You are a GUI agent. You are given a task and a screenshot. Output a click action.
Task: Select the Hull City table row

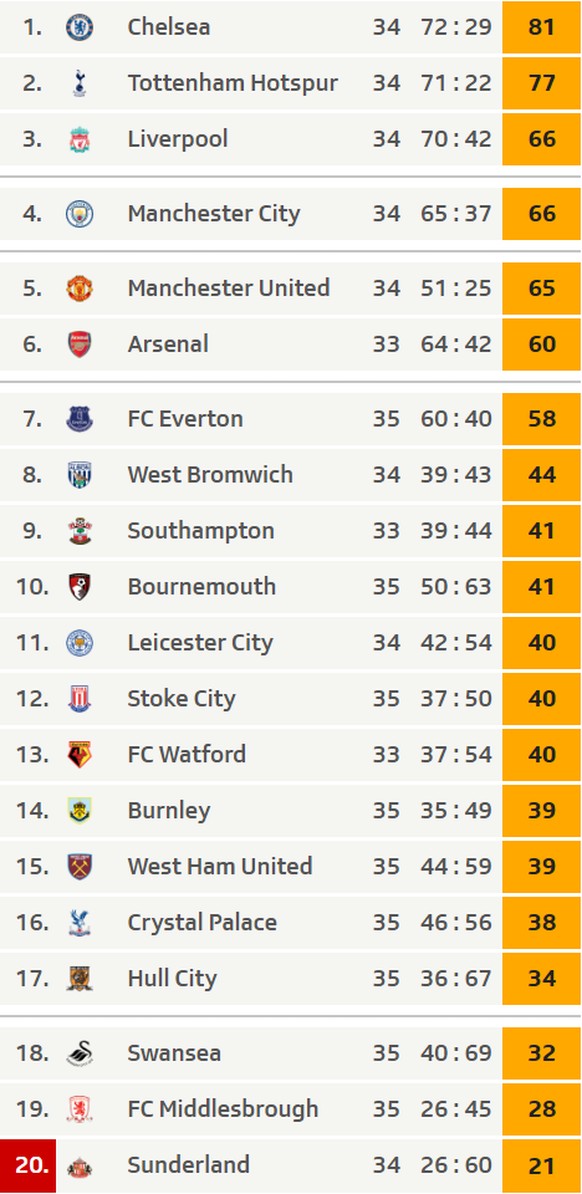pyautogui.click(x=290, y=979)
